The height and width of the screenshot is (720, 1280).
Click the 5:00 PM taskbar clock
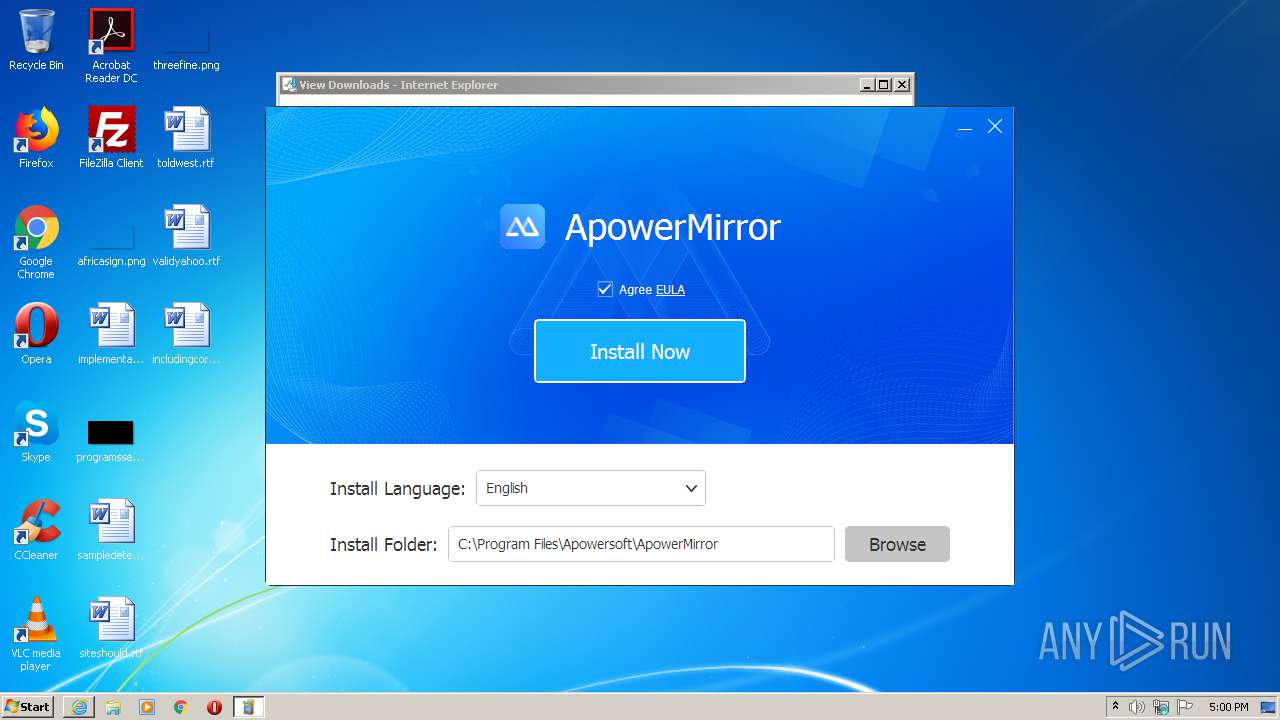(x=1228, y=707)
